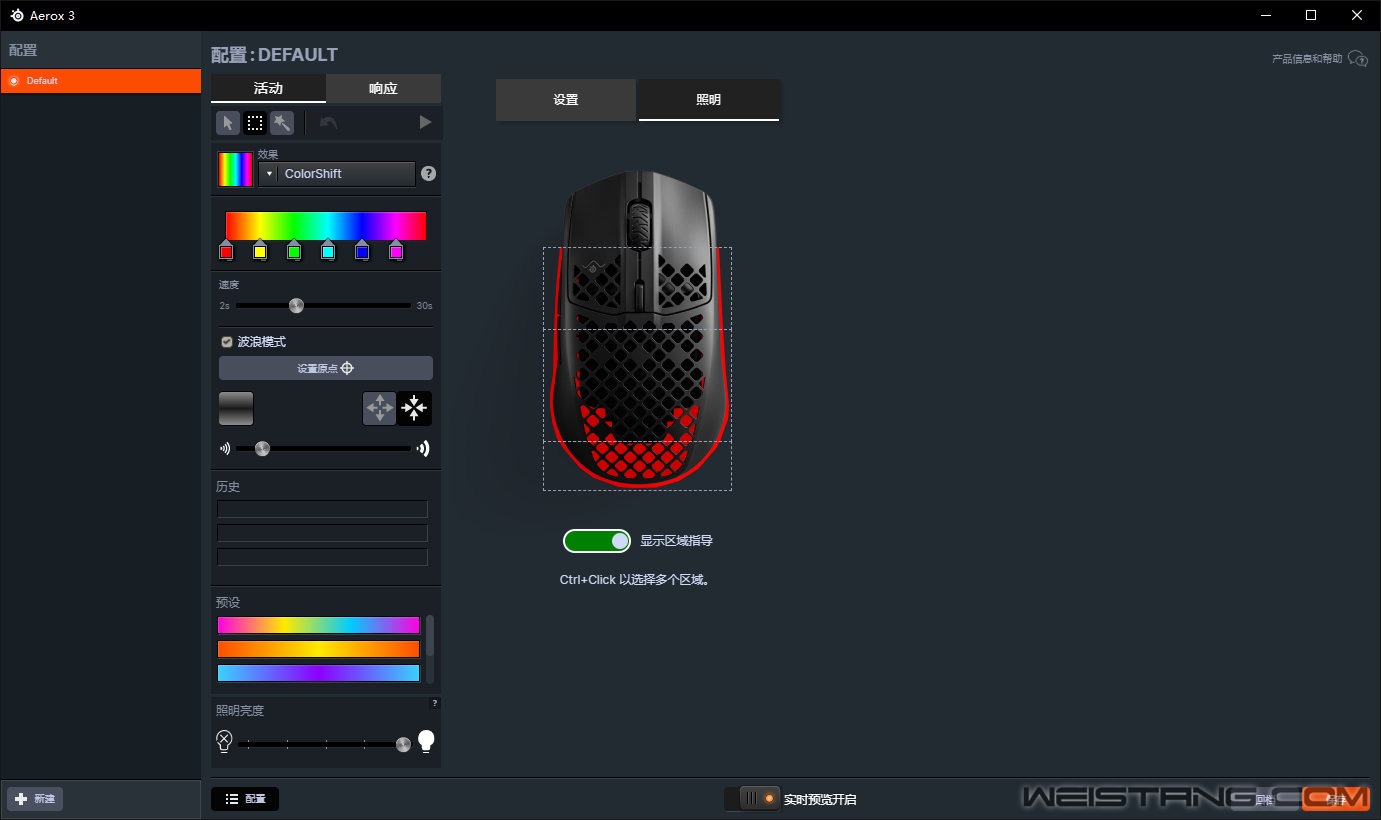Click on the rainbow gradient bar
This screenshot has width=1381, height=820.
326,226
